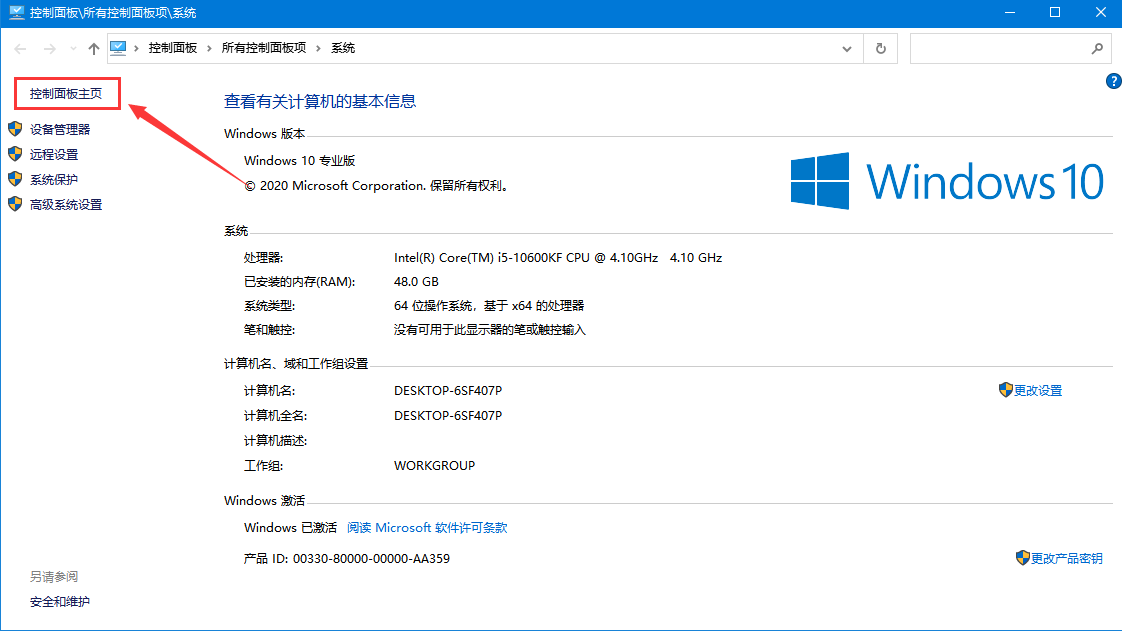
Task: Open the recent locations dropdown arrow
Action: click(72, 48)
